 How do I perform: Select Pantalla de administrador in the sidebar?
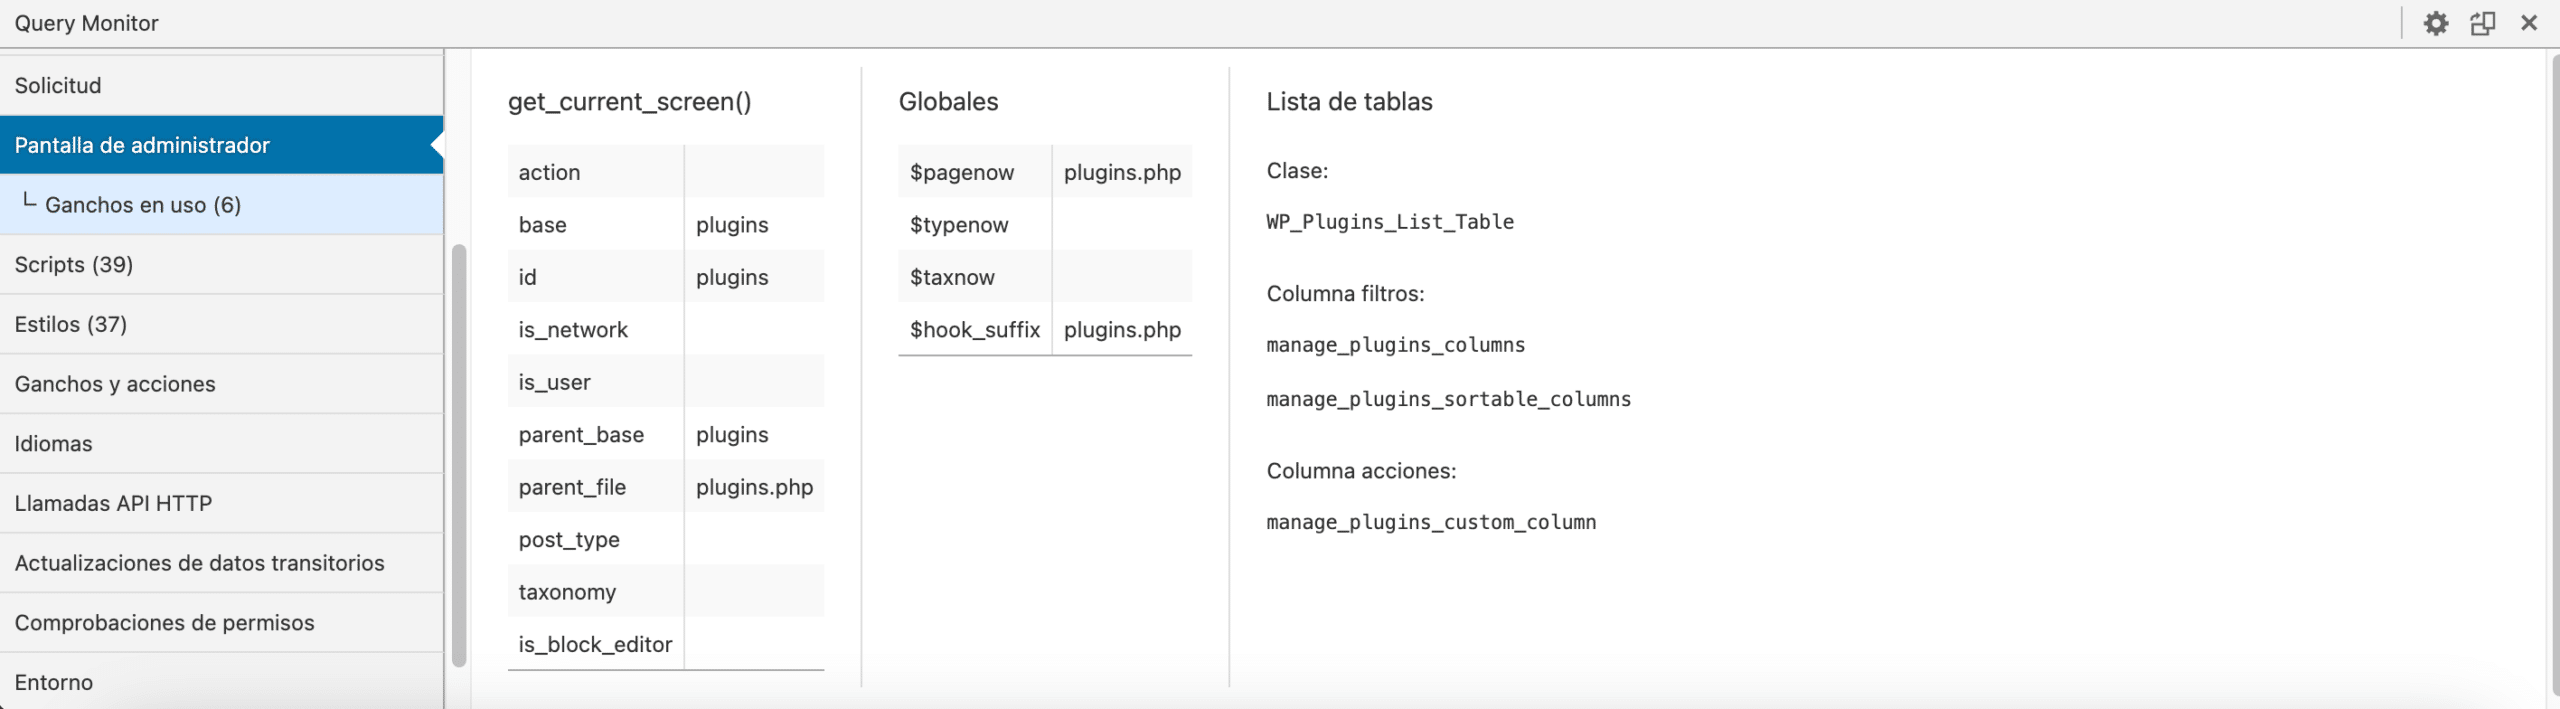(x=142, y=145)
